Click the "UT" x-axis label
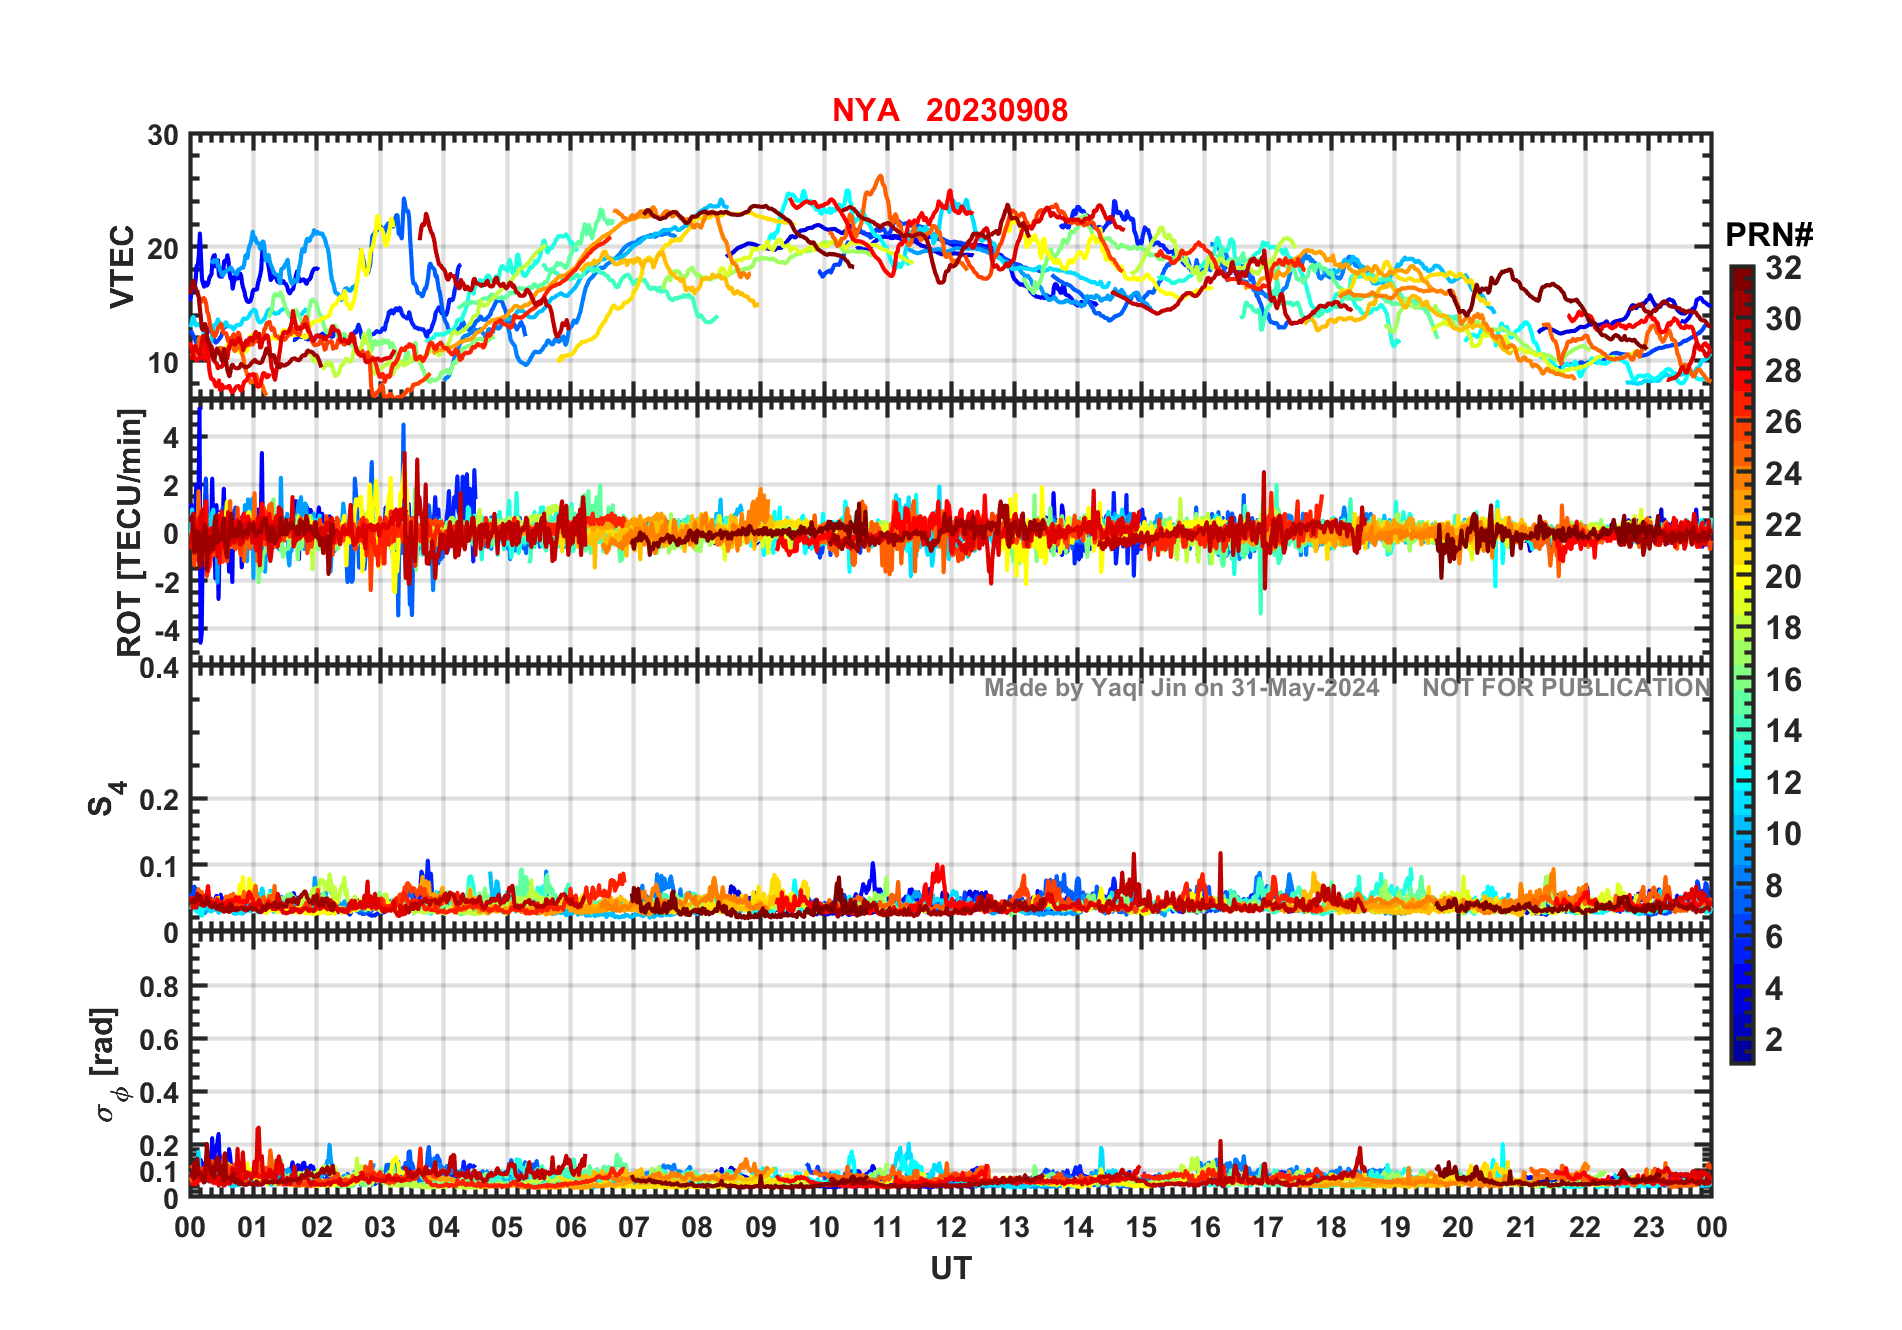This screenshot has height=1330, width=1902. (951, 1269)
